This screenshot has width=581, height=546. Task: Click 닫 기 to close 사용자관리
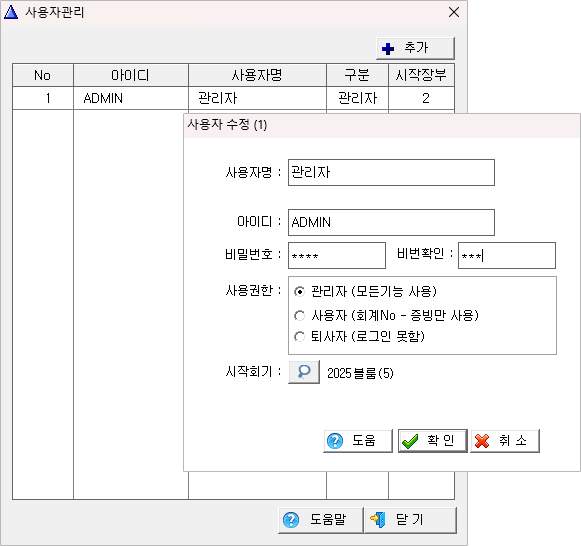coord(410,520)
